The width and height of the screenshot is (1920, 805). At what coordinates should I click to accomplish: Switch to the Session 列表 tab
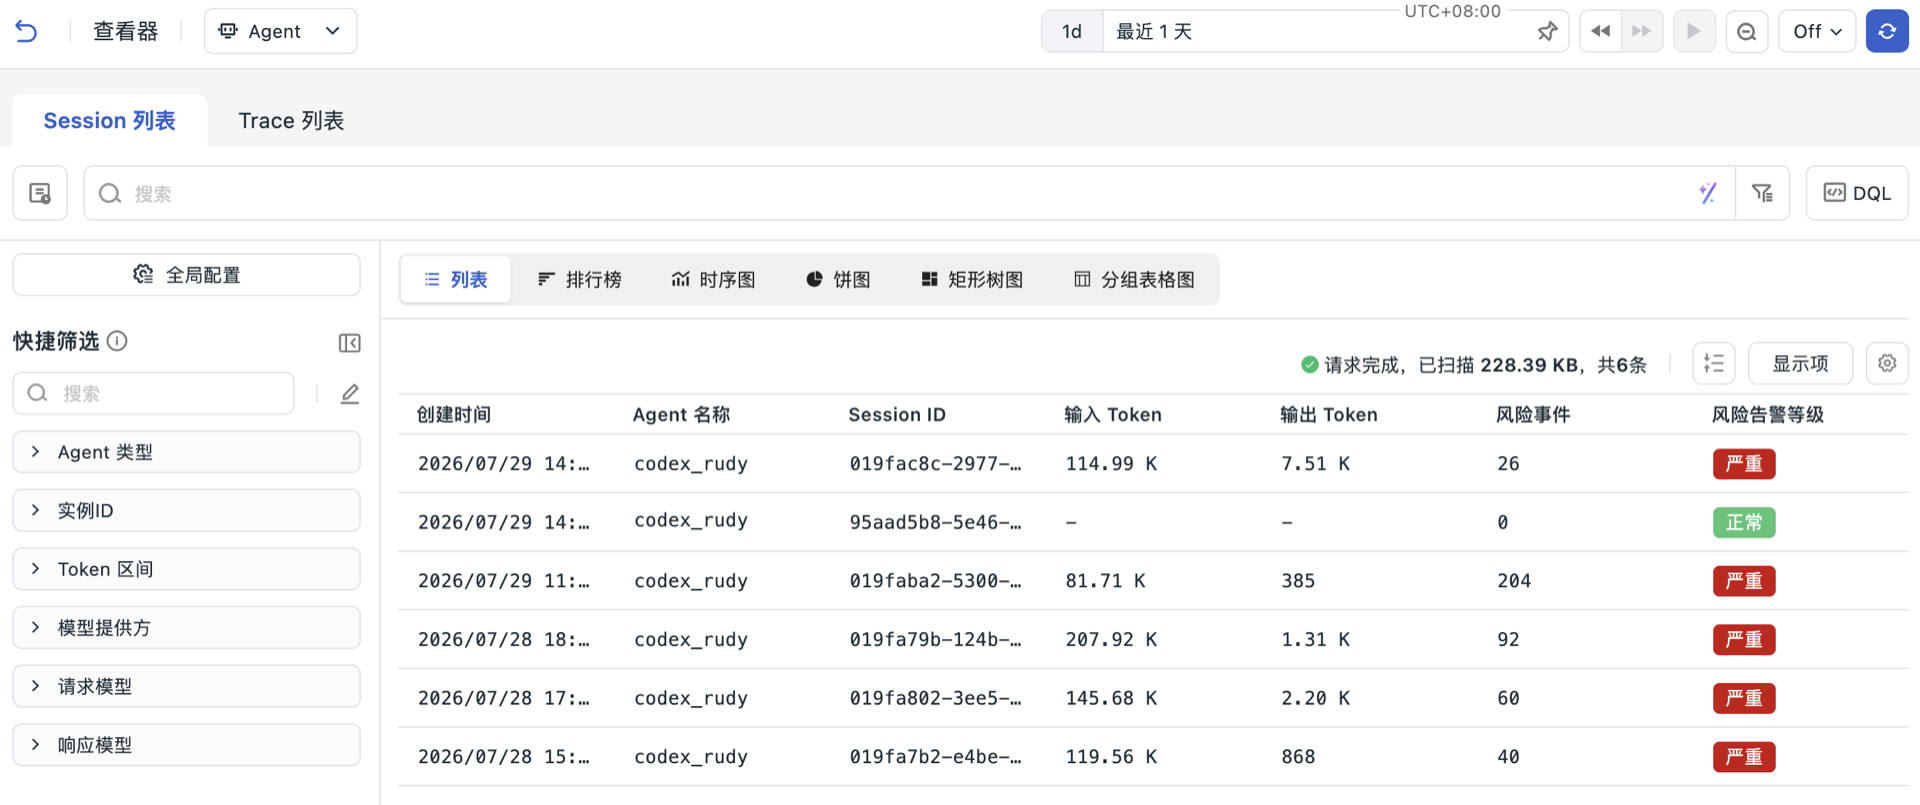coord(109,120)
